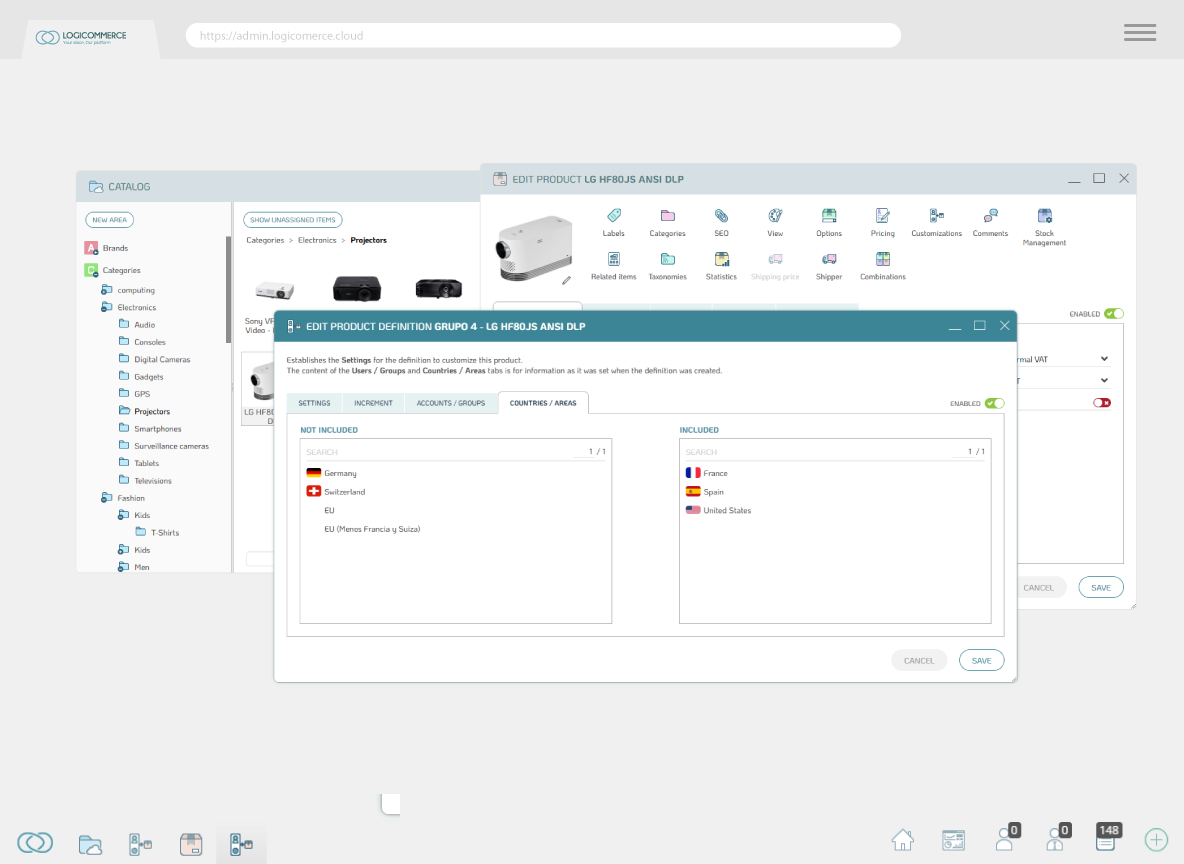Switch to the Accounts / Groups tab
The width and height of the screenshot is (1184, 864).
pyautogui.click(x=451, y=403)
